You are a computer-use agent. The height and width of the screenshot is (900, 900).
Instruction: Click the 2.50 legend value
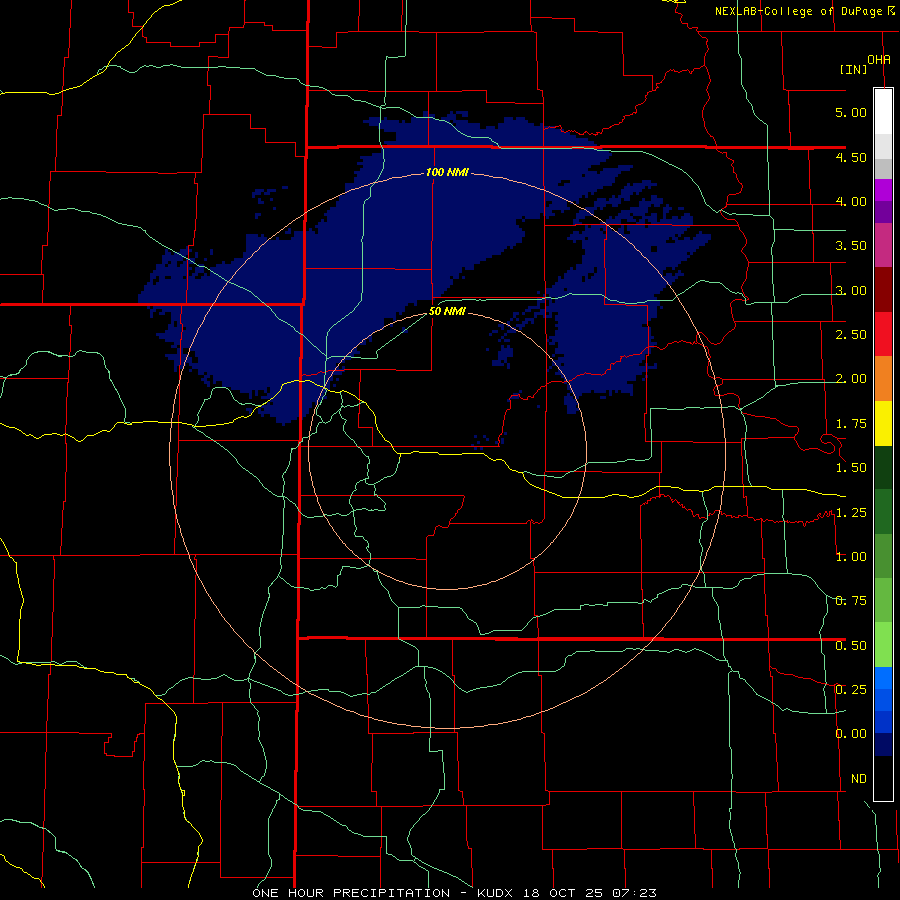click(x=851, y=335)
